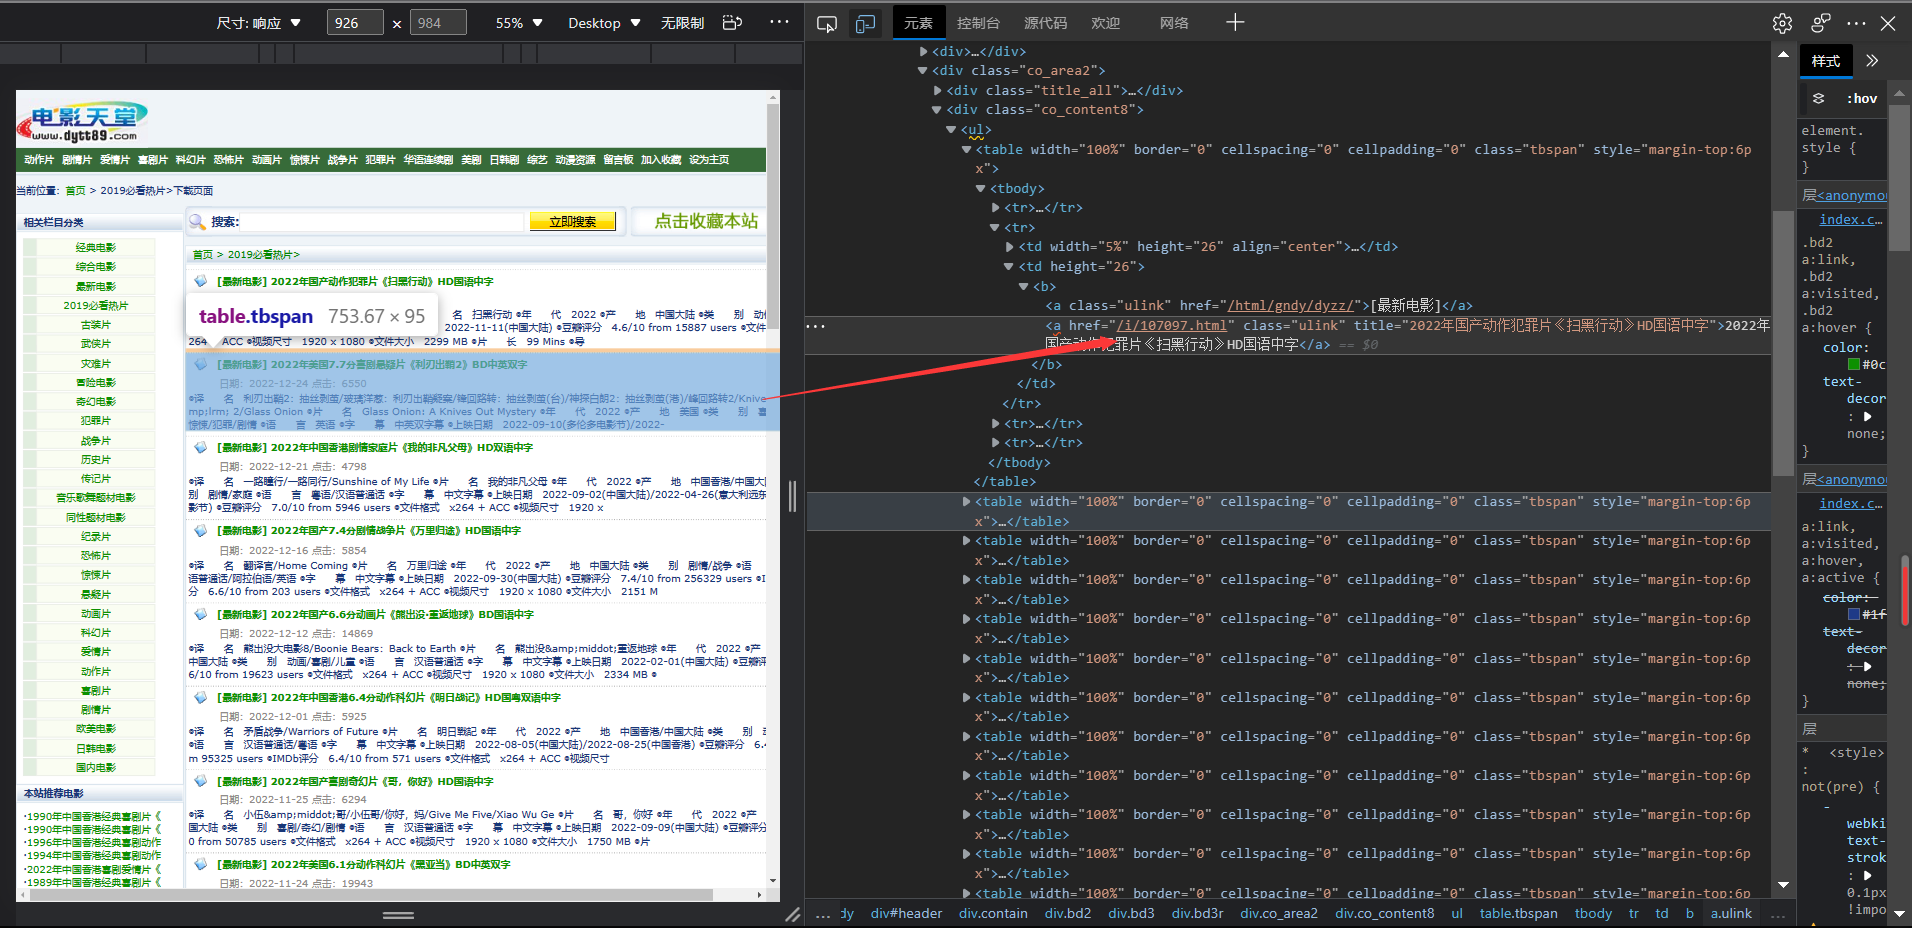Expand text-decoration shorthand under color #0c

point(1867,417)
